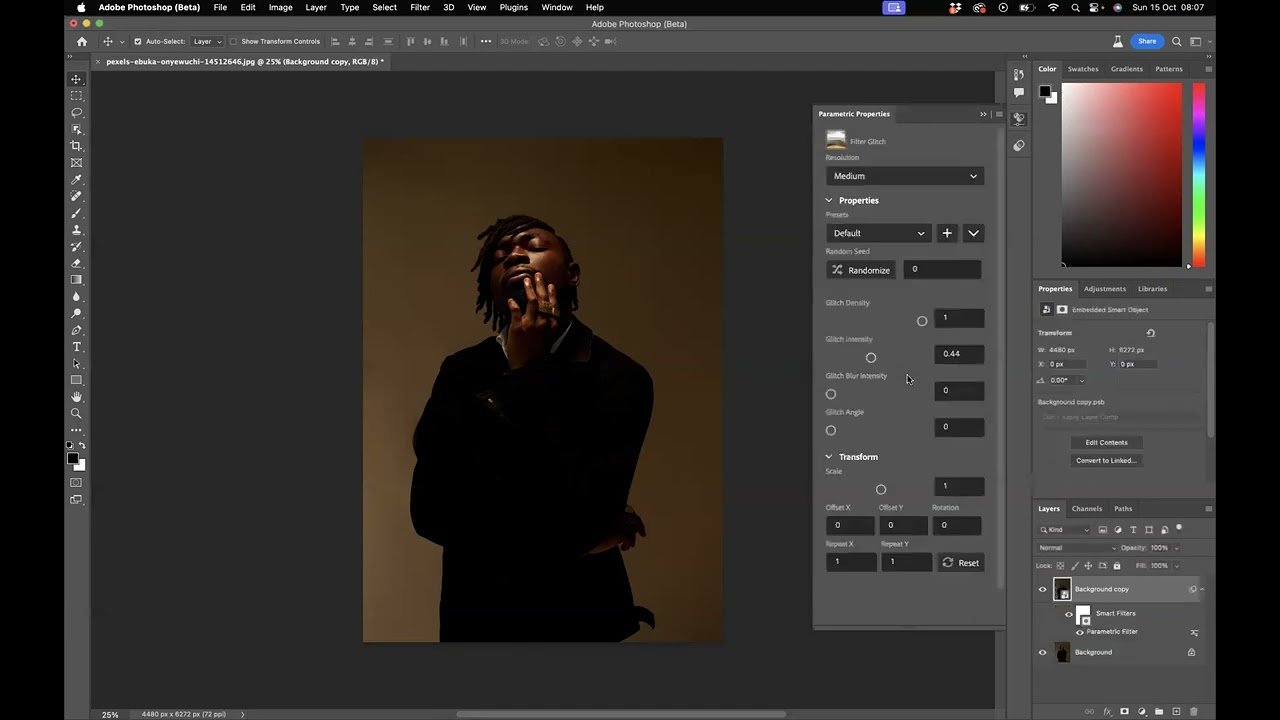Select the Crop tool

76,146
